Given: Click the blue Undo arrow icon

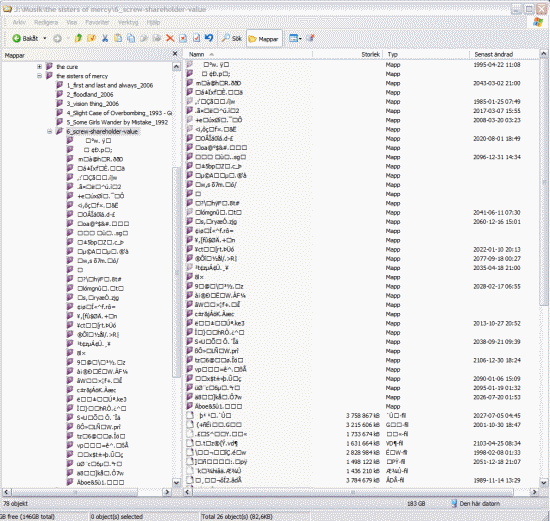Looking at the screenshot, I should (209, 38).
